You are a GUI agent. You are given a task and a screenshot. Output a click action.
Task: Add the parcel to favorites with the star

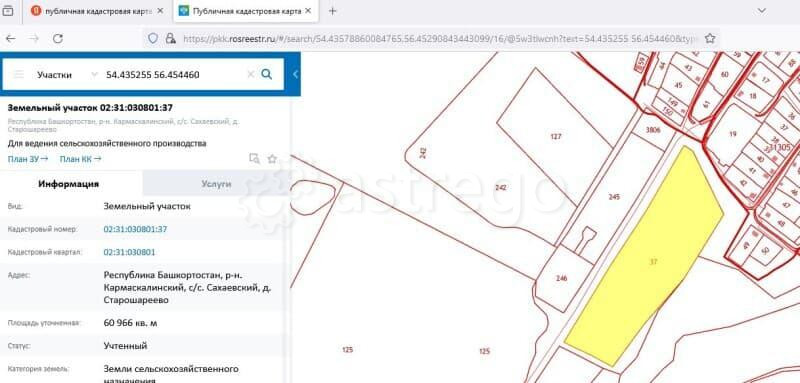pos(272,159)
